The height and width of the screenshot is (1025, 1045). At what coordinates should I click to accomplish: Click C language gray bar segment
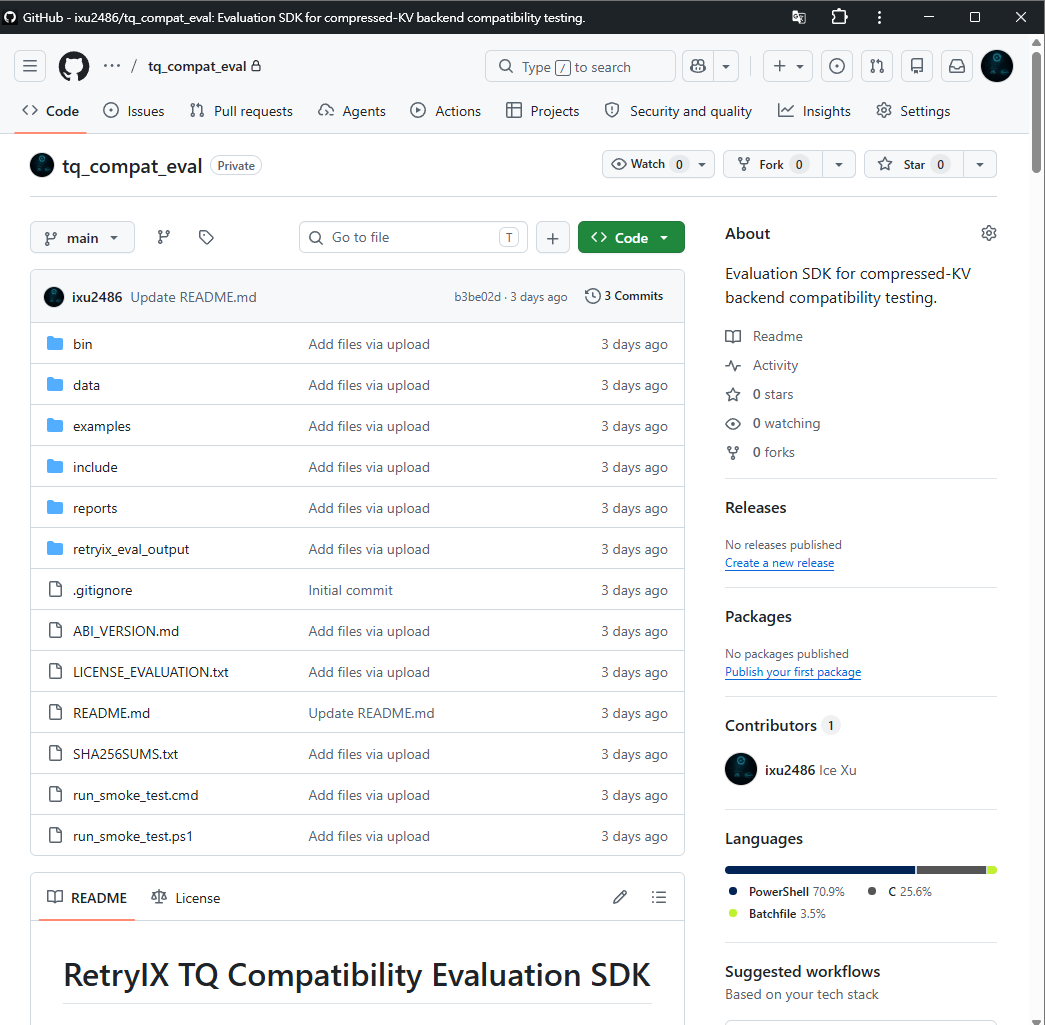tap(951, 870)
